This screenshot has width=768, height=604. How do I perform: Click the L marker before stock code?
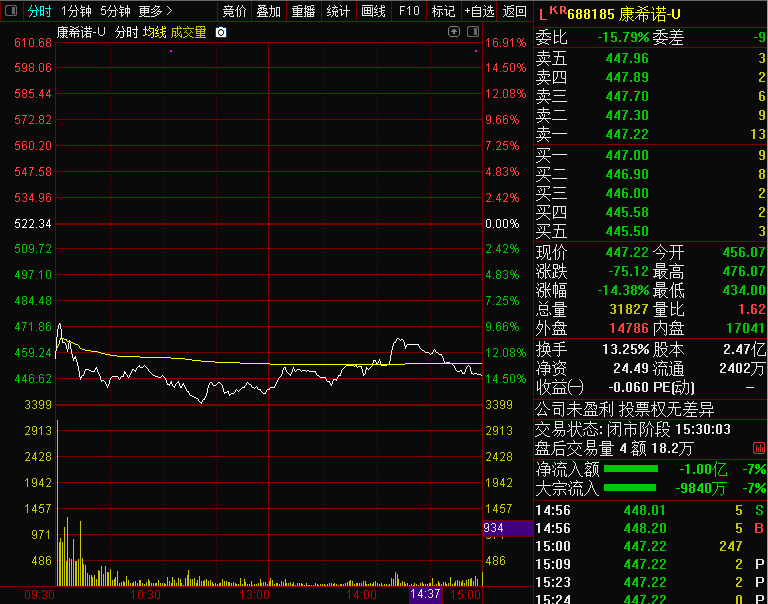pyautogui.click(x=543, y=14)
